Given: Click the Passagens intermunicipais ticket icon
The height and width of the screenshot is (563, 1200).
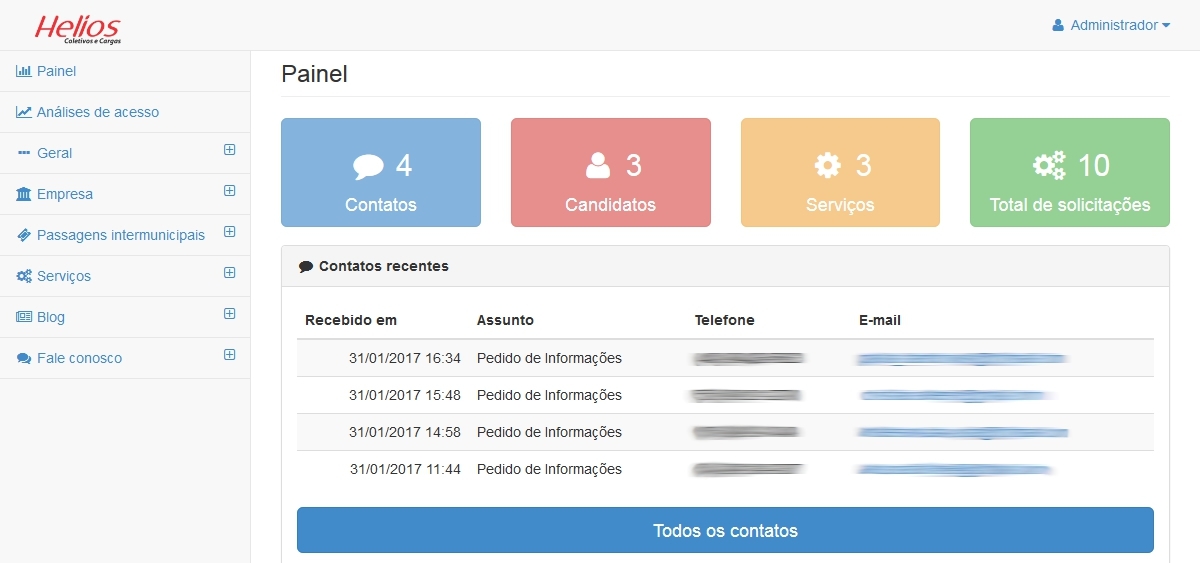Looking at the screenshot, I should tap(24, 235).
